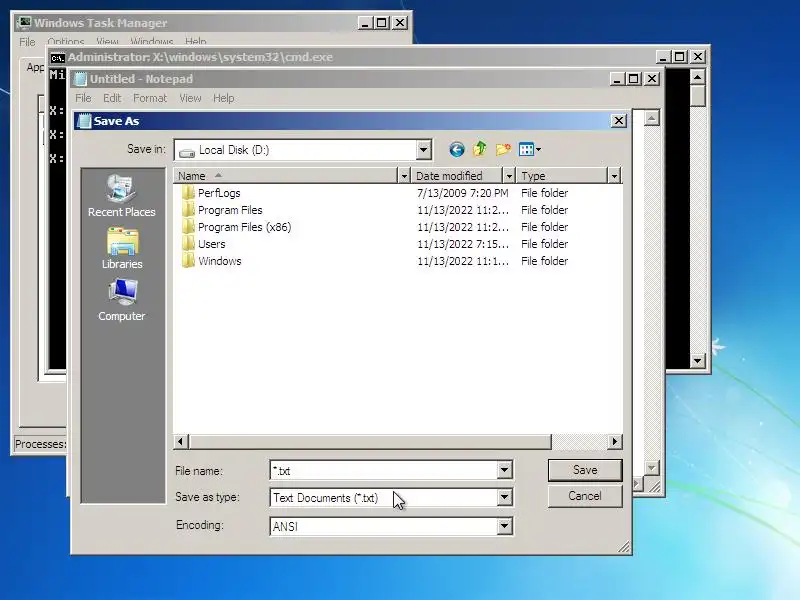This screenshot has height=600, width=800.
Task: Open Date modified column filter arrow
Action: click(x=509, y=176)
